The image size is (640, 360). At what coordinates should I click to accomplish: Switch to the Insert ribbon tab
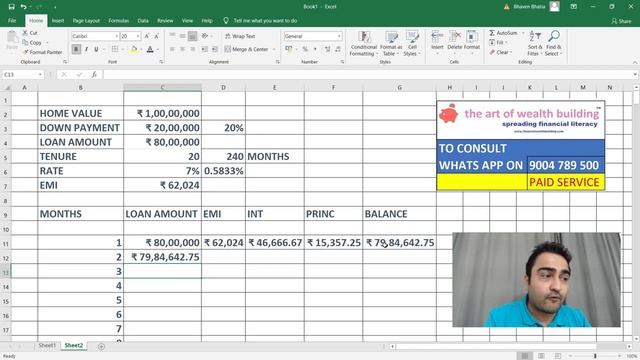(58, 20)
